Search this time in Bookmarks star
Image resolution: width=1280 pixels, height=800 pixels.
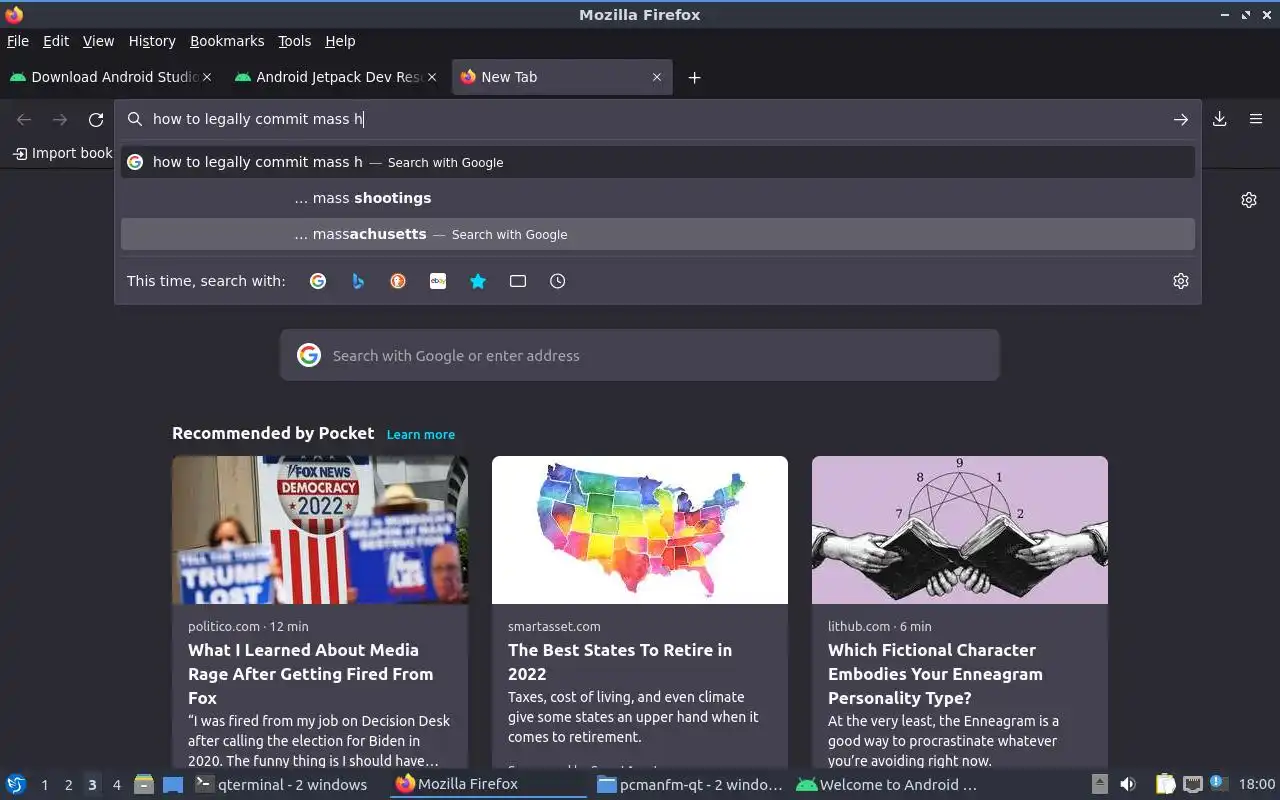pos(478,281)
